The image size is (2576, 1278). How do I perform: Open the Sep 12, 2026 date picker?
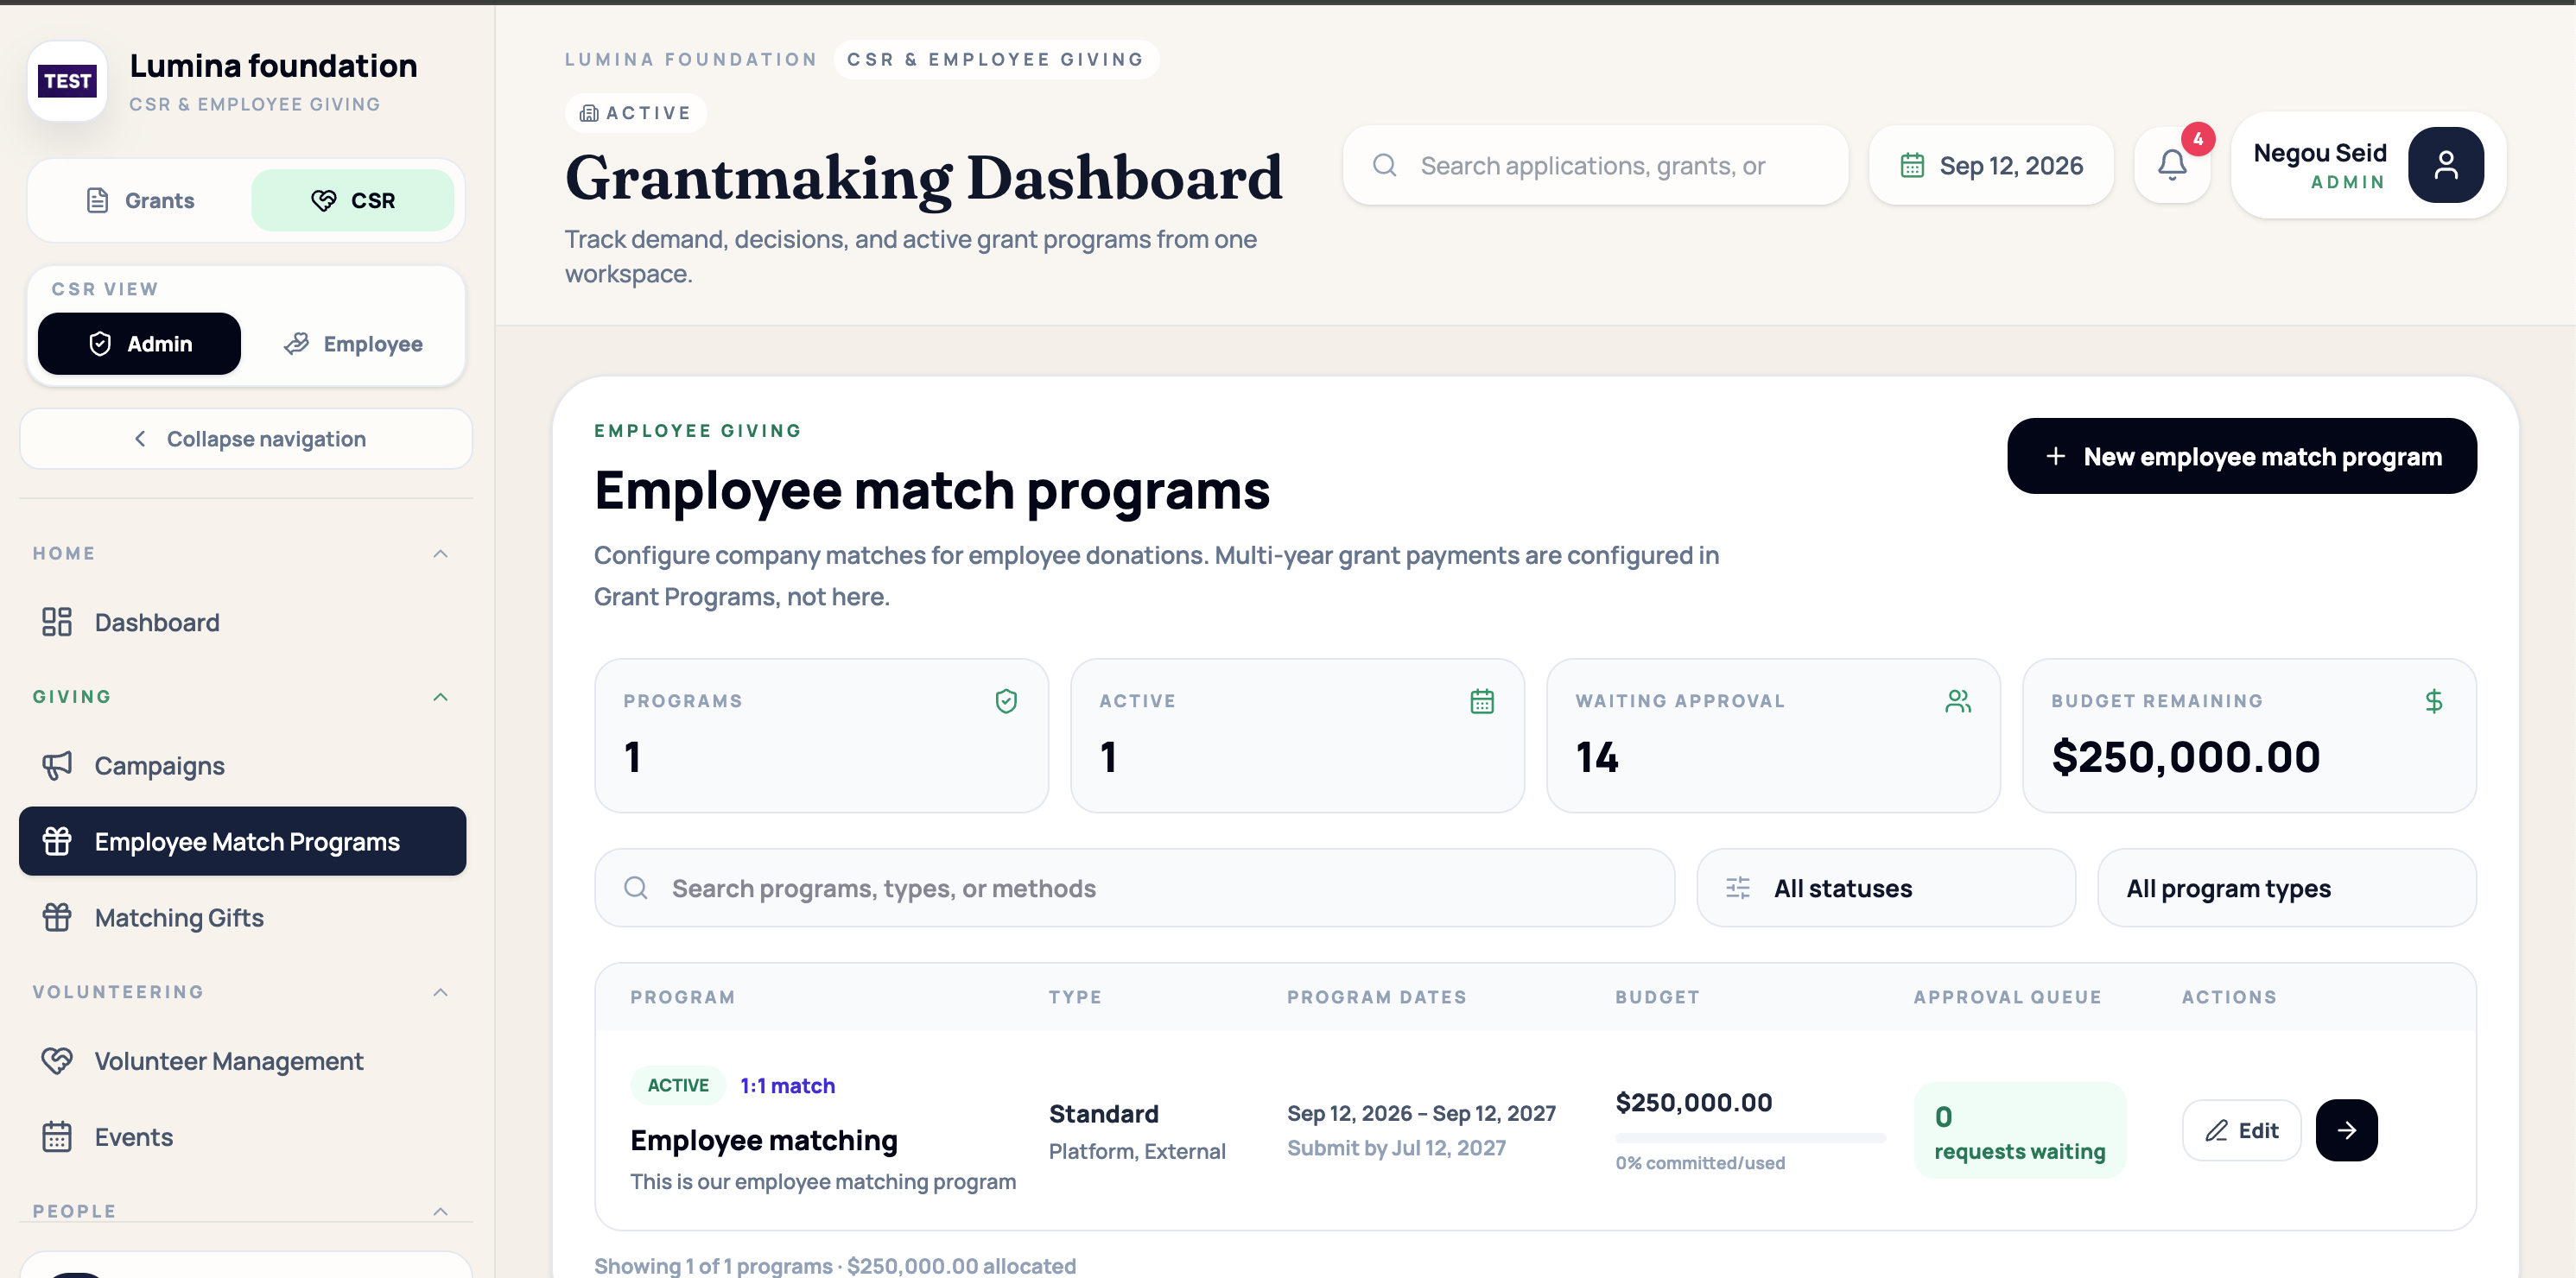tap(1991, 165)
